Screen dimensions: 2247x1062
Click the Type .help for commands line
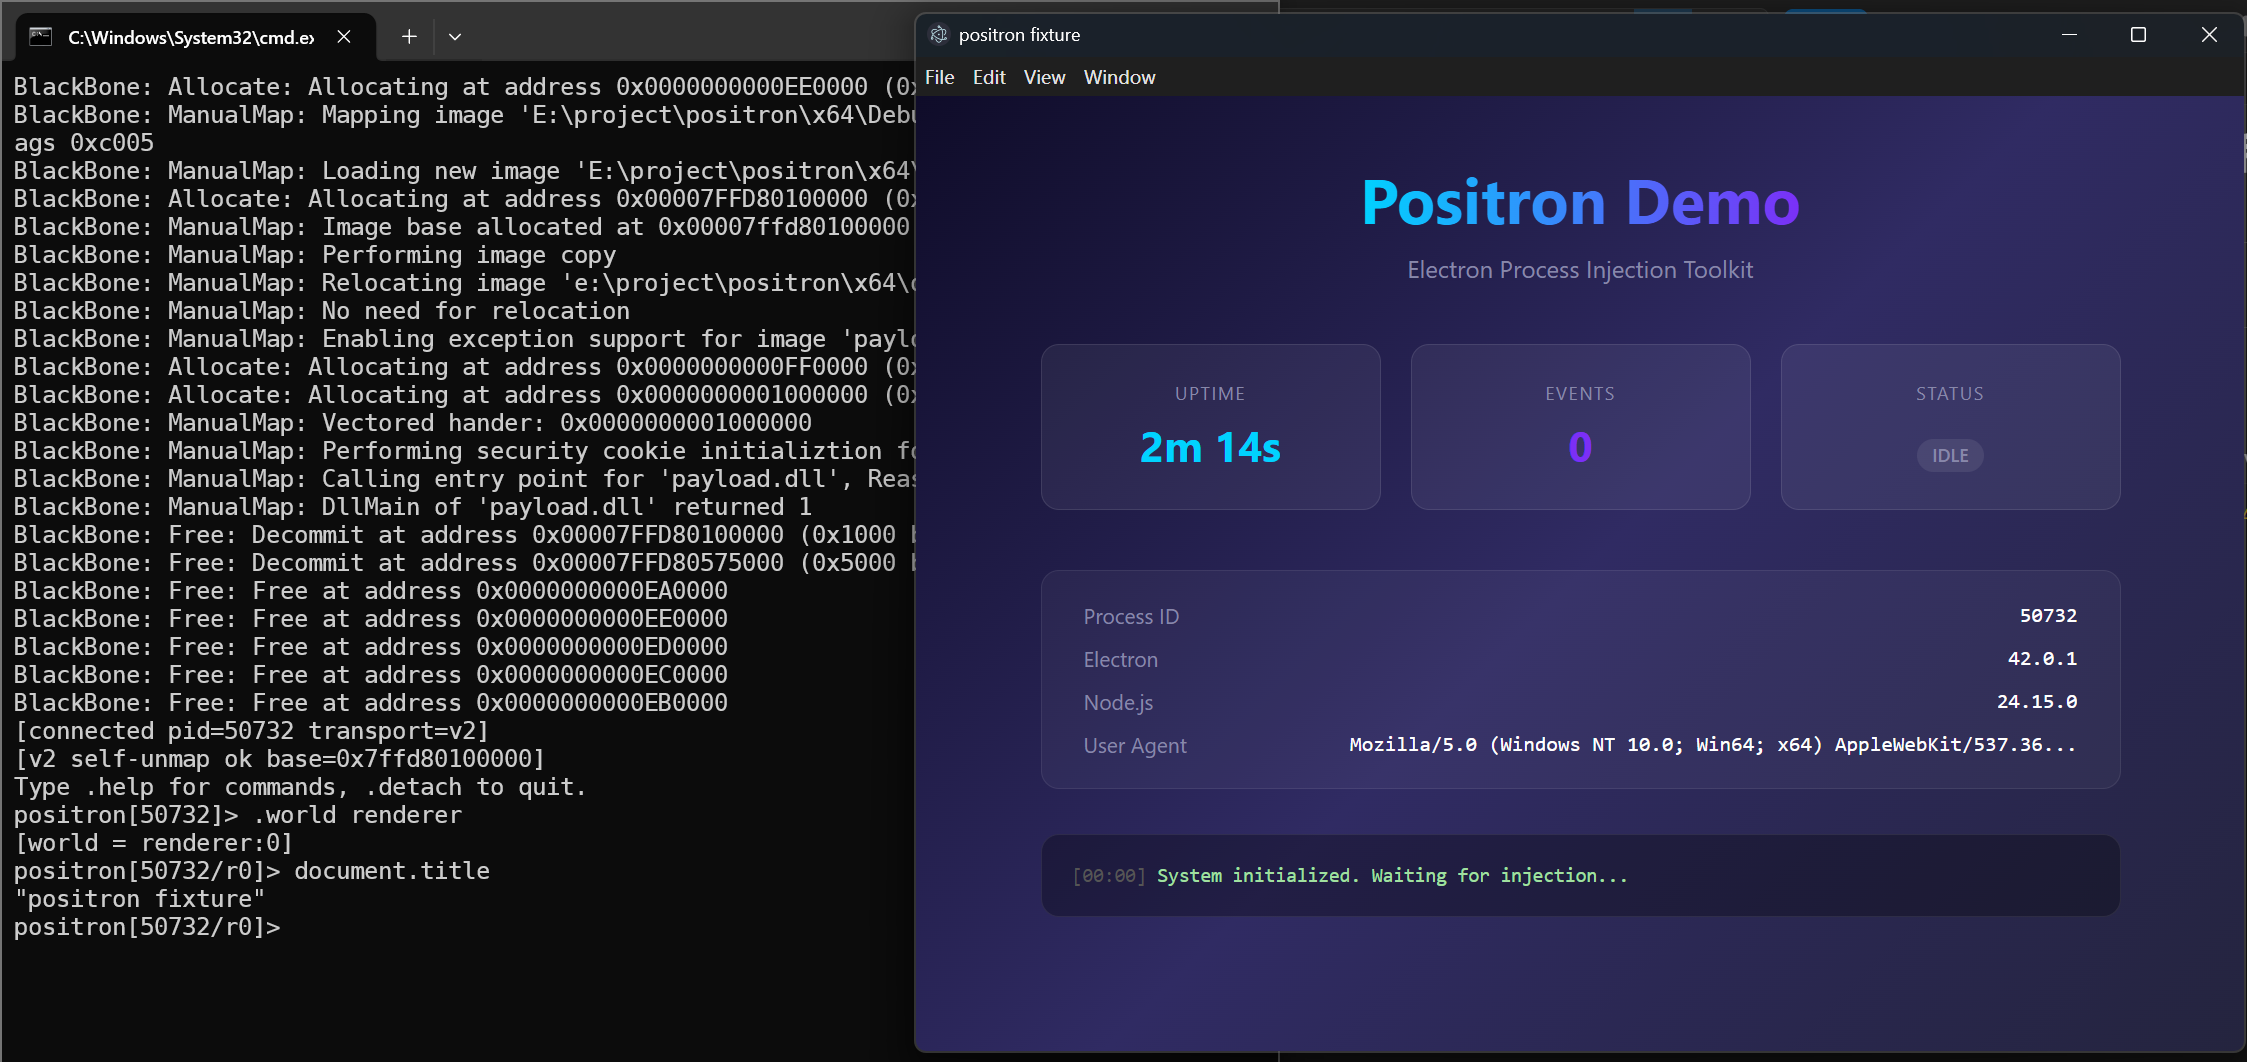coord(300,787)
